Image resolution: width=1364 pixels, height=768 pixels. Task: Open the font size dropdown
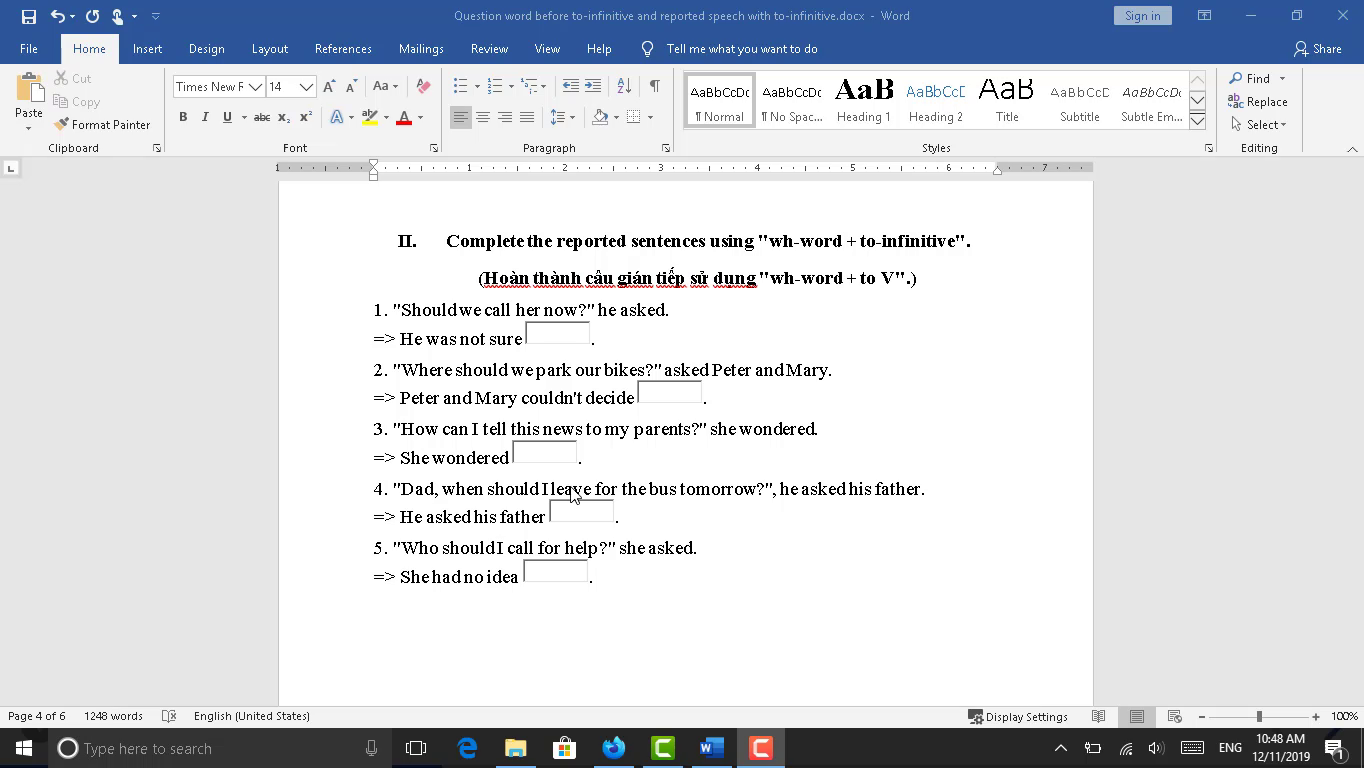click(306, 87)
